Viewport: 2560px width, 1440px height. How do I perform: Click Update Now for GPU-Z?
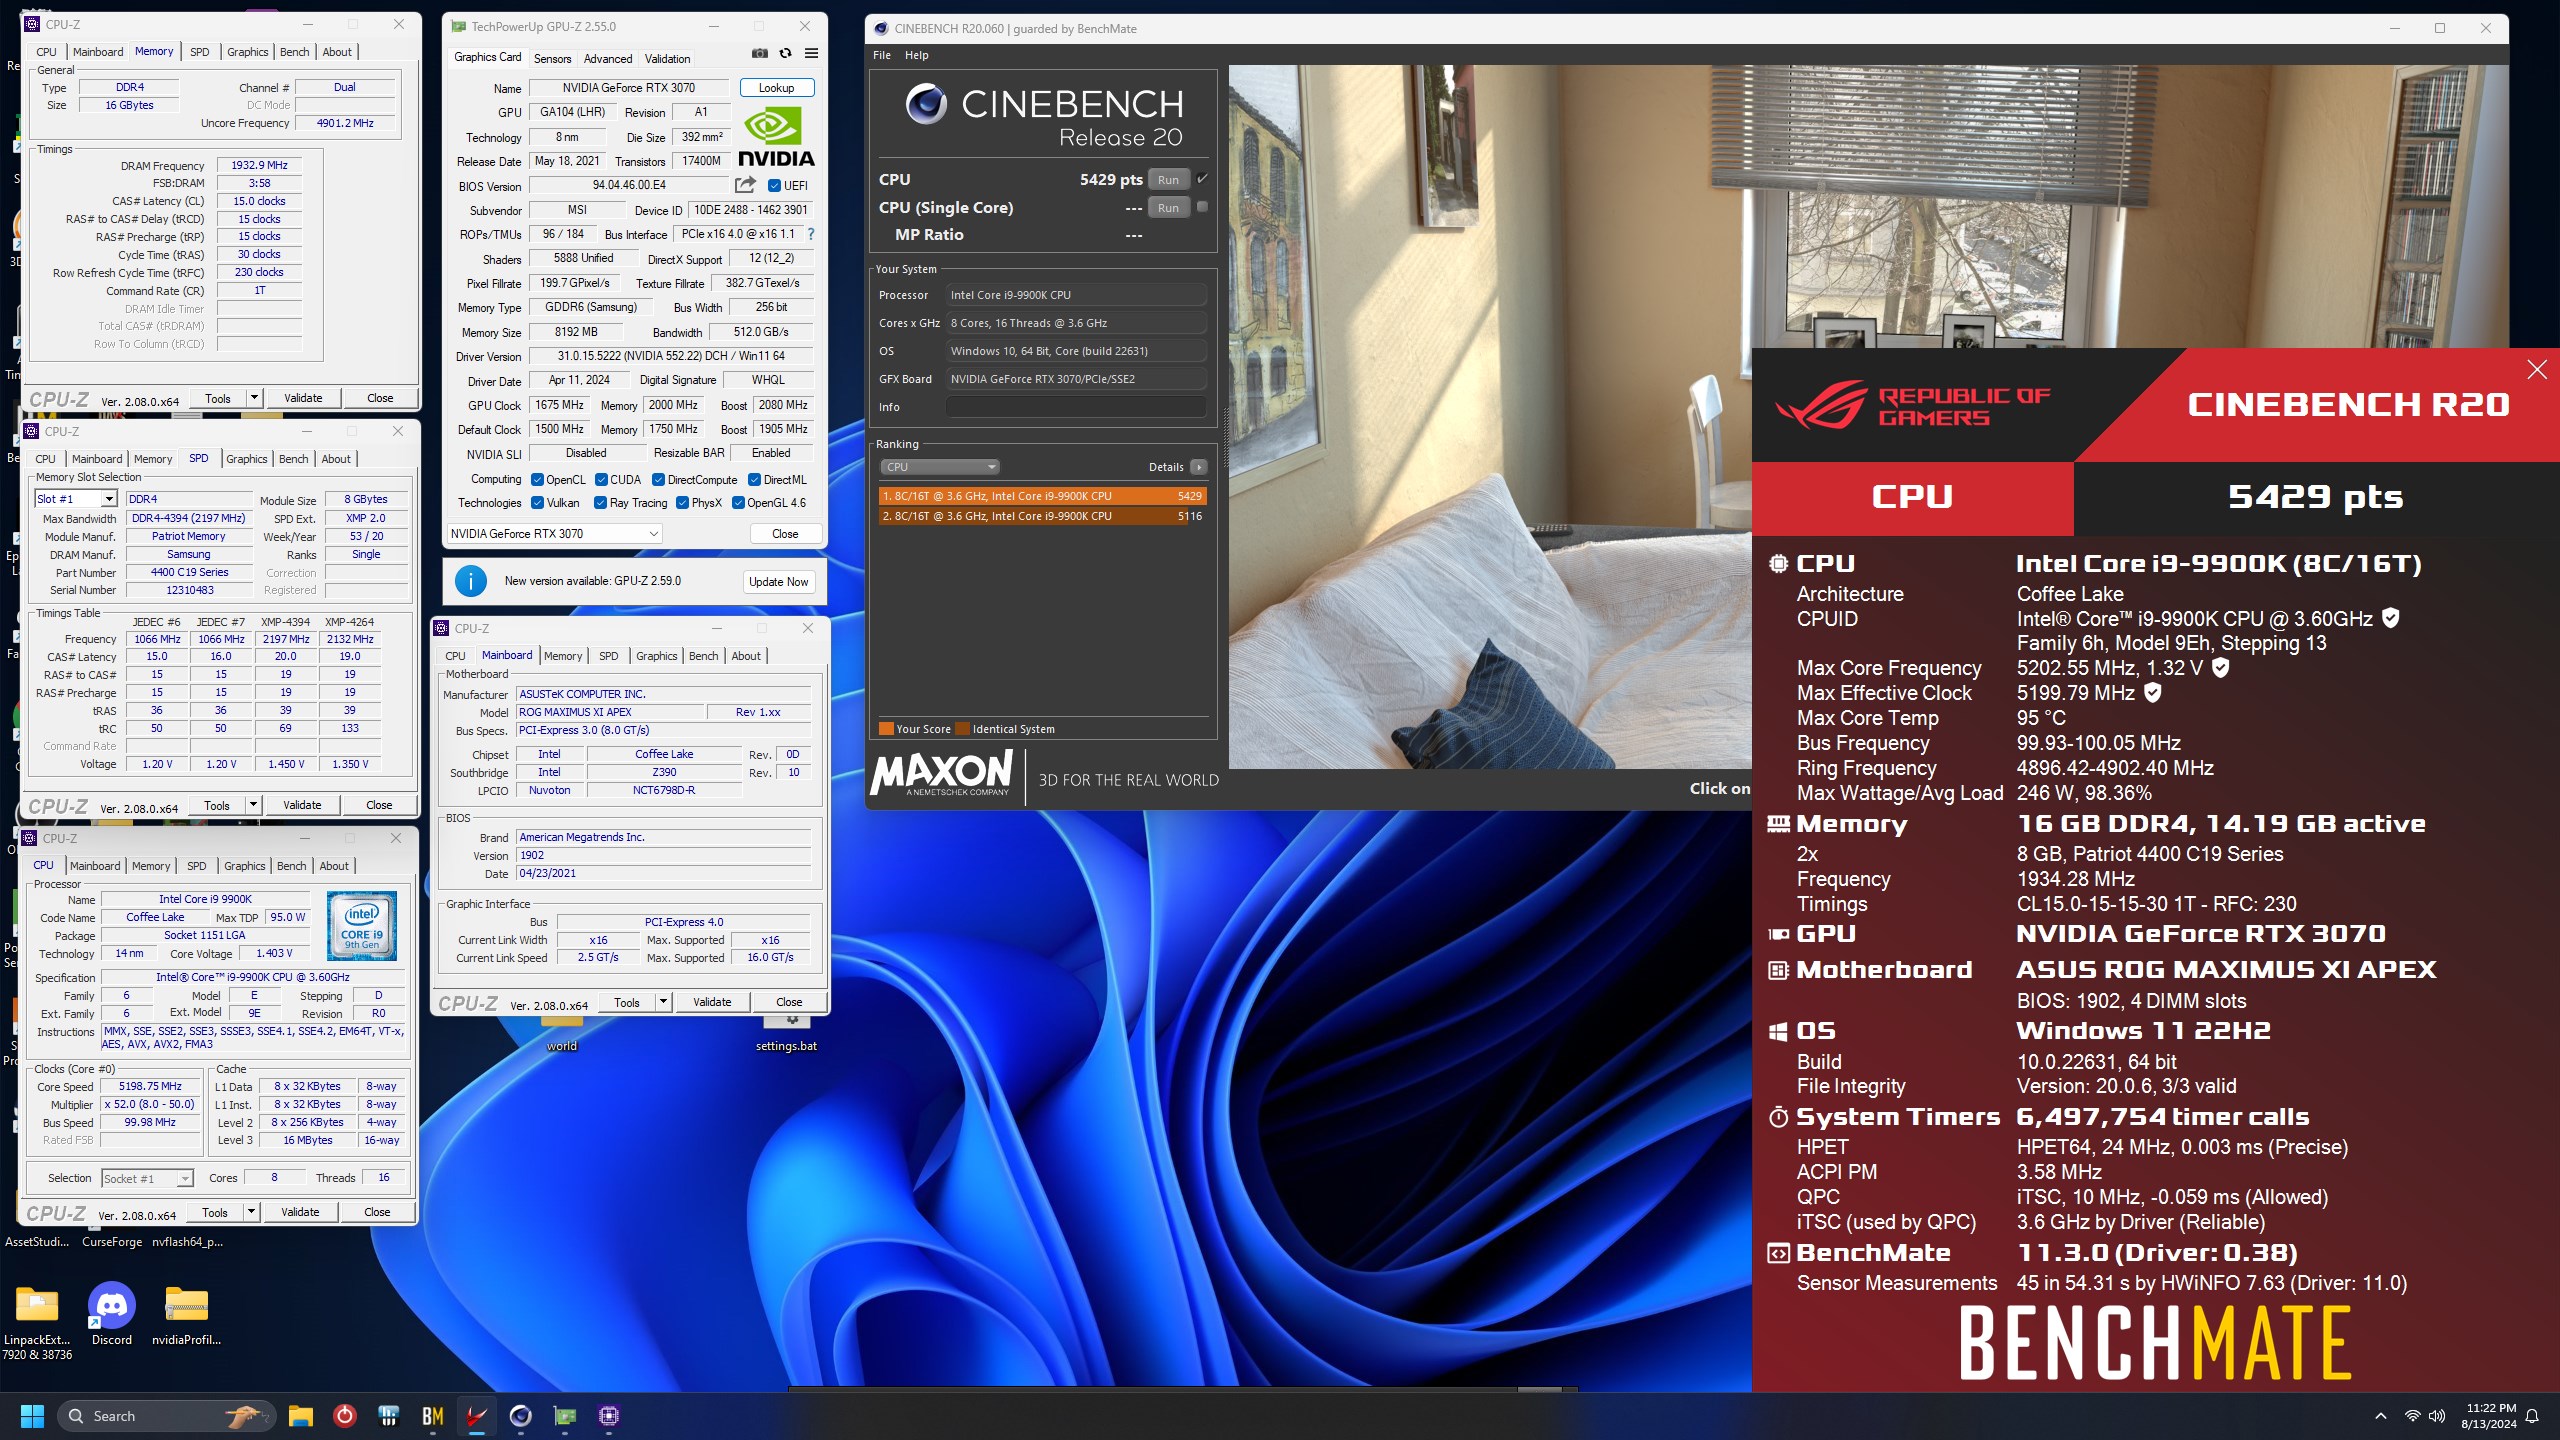pos(779,582)
